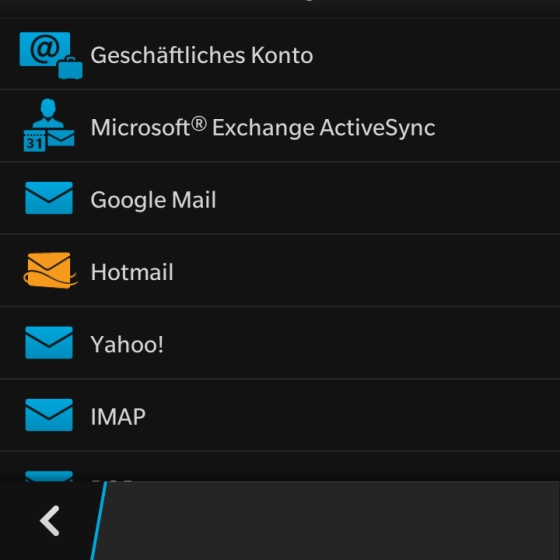
Task: Tap the Google Mail envelope icon
Action: 49,198
